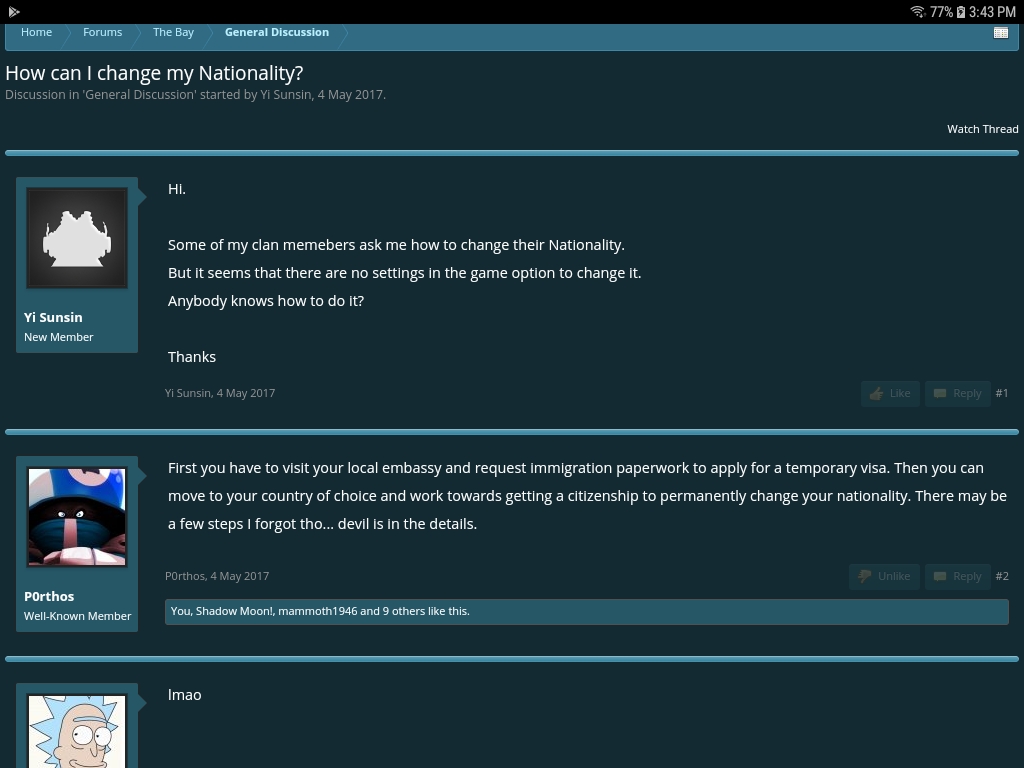1024x768 pixels.
Task: Navigate to The Bay section
Action: pos(173,32)
